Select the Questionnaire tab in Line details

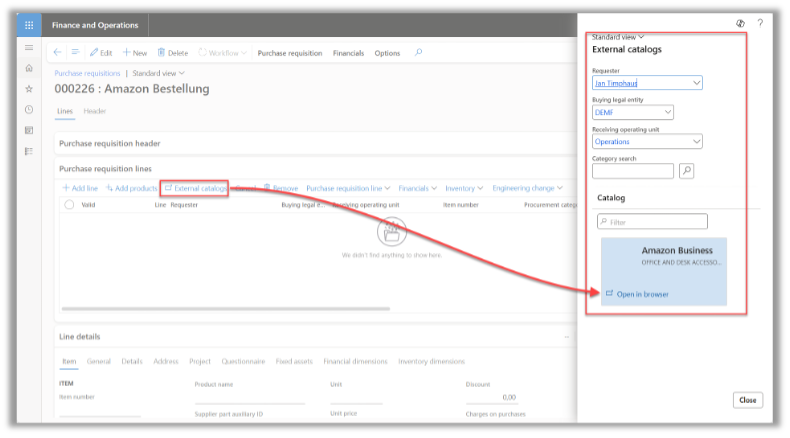coord(243,361)
